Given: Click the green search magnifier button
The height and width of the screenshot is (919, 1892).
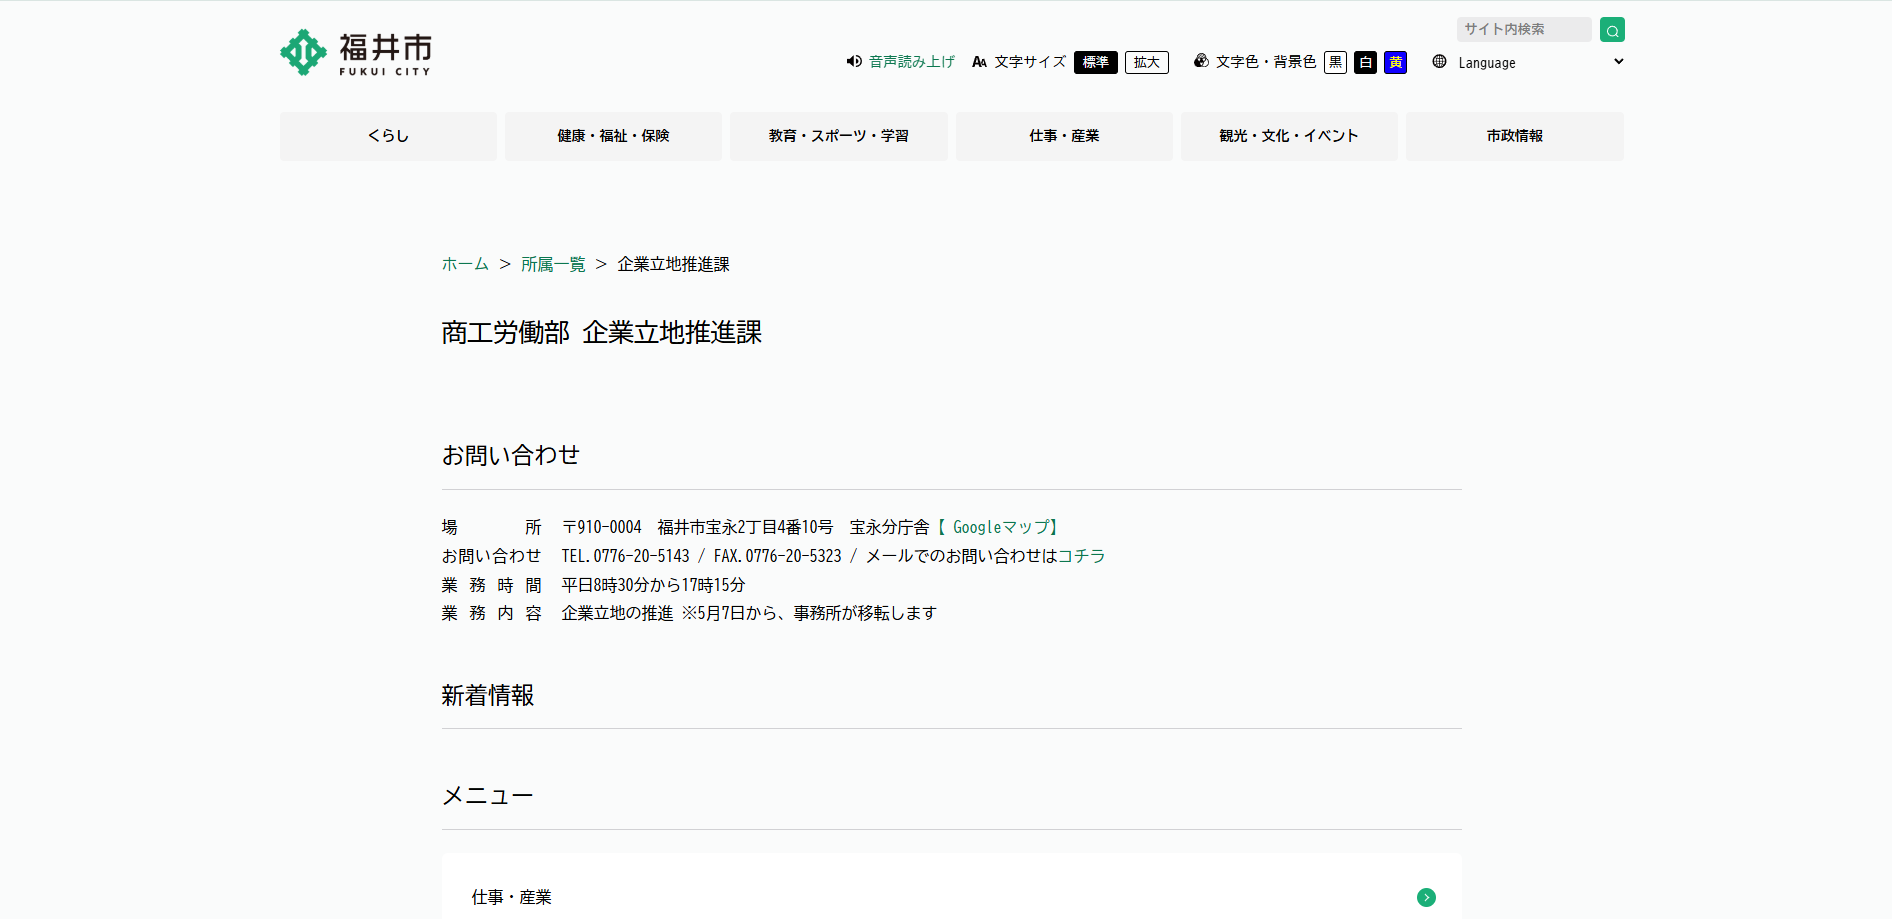Looking at the screenshot, I should (1612, 30).
